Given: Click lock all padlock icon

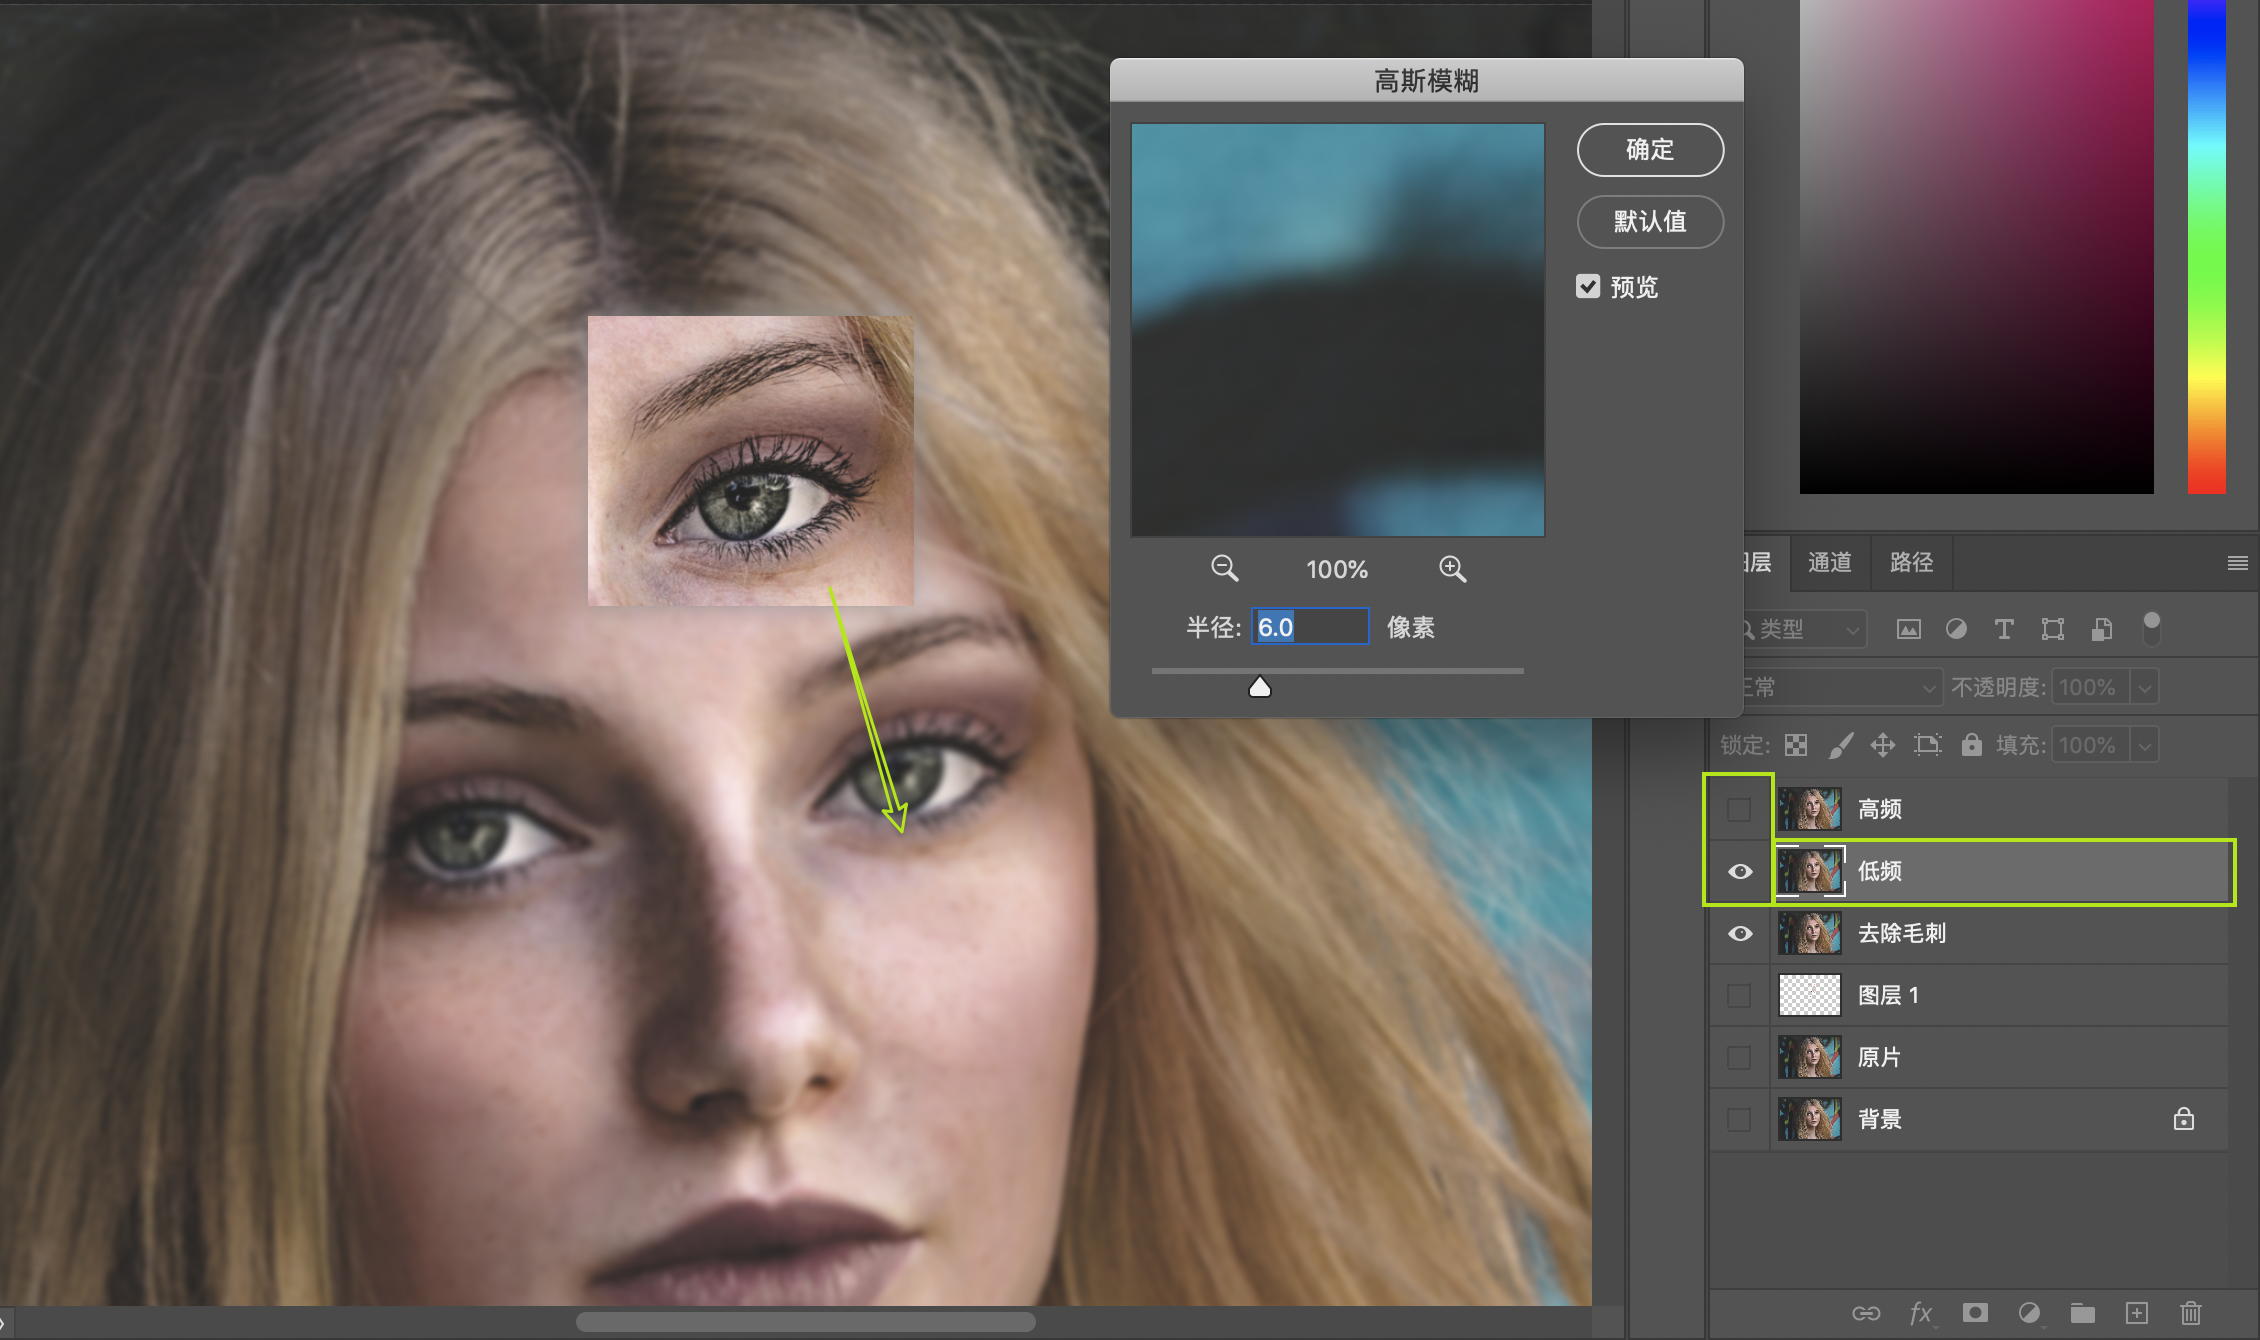Looking at the screenshot, I should point(1971,745).
